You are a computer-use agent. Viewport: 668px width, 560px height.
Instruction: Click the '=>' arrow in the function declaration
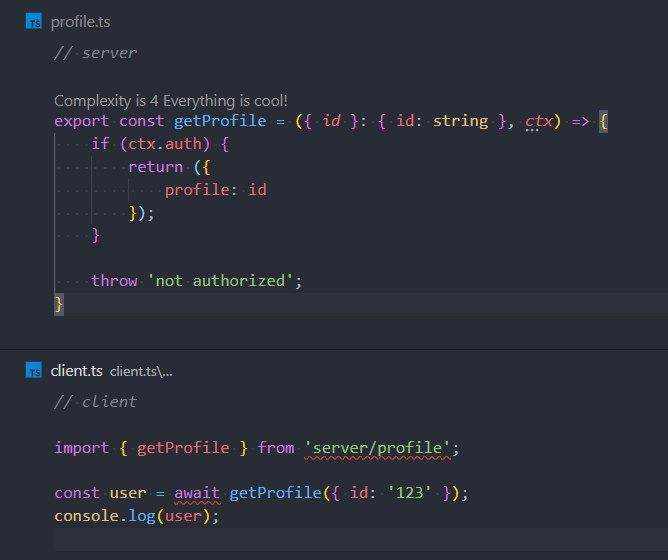pyautogui.click(x=580, y=121)
